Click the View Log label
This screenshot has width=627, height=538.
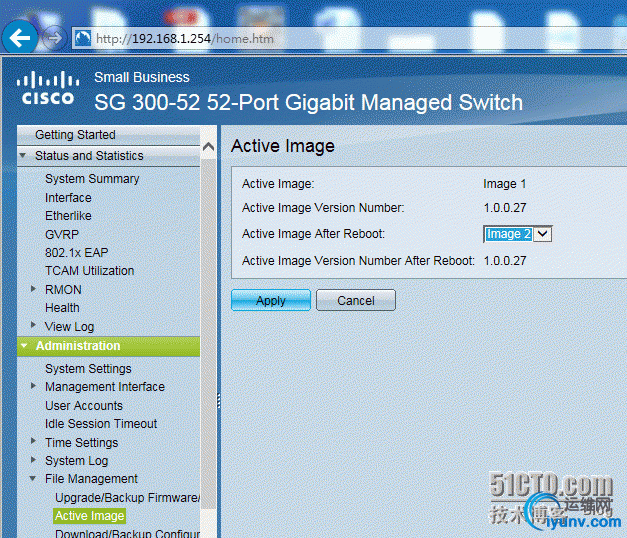(x=70, y=327)
